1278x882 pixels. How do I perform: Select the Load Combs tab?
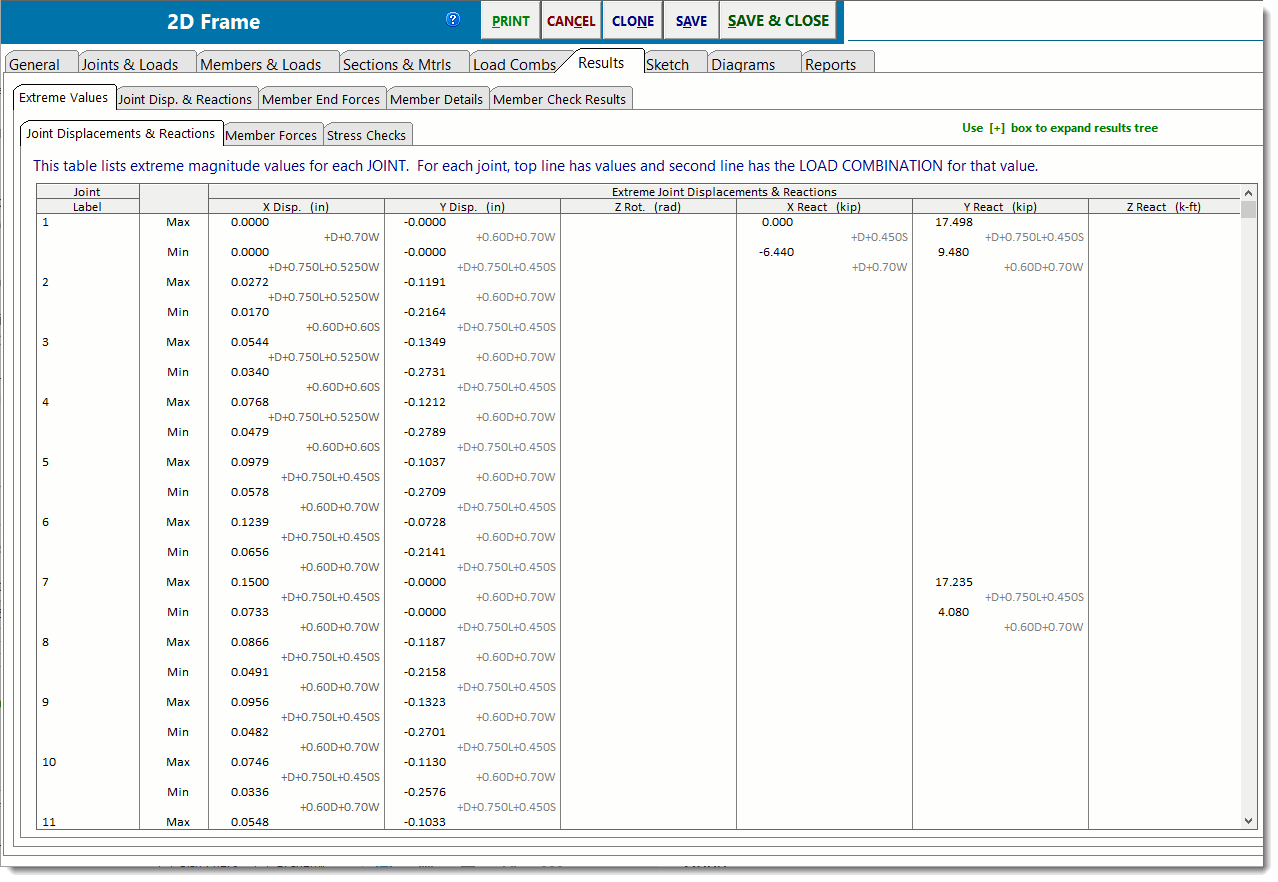[x=514, y=64]
